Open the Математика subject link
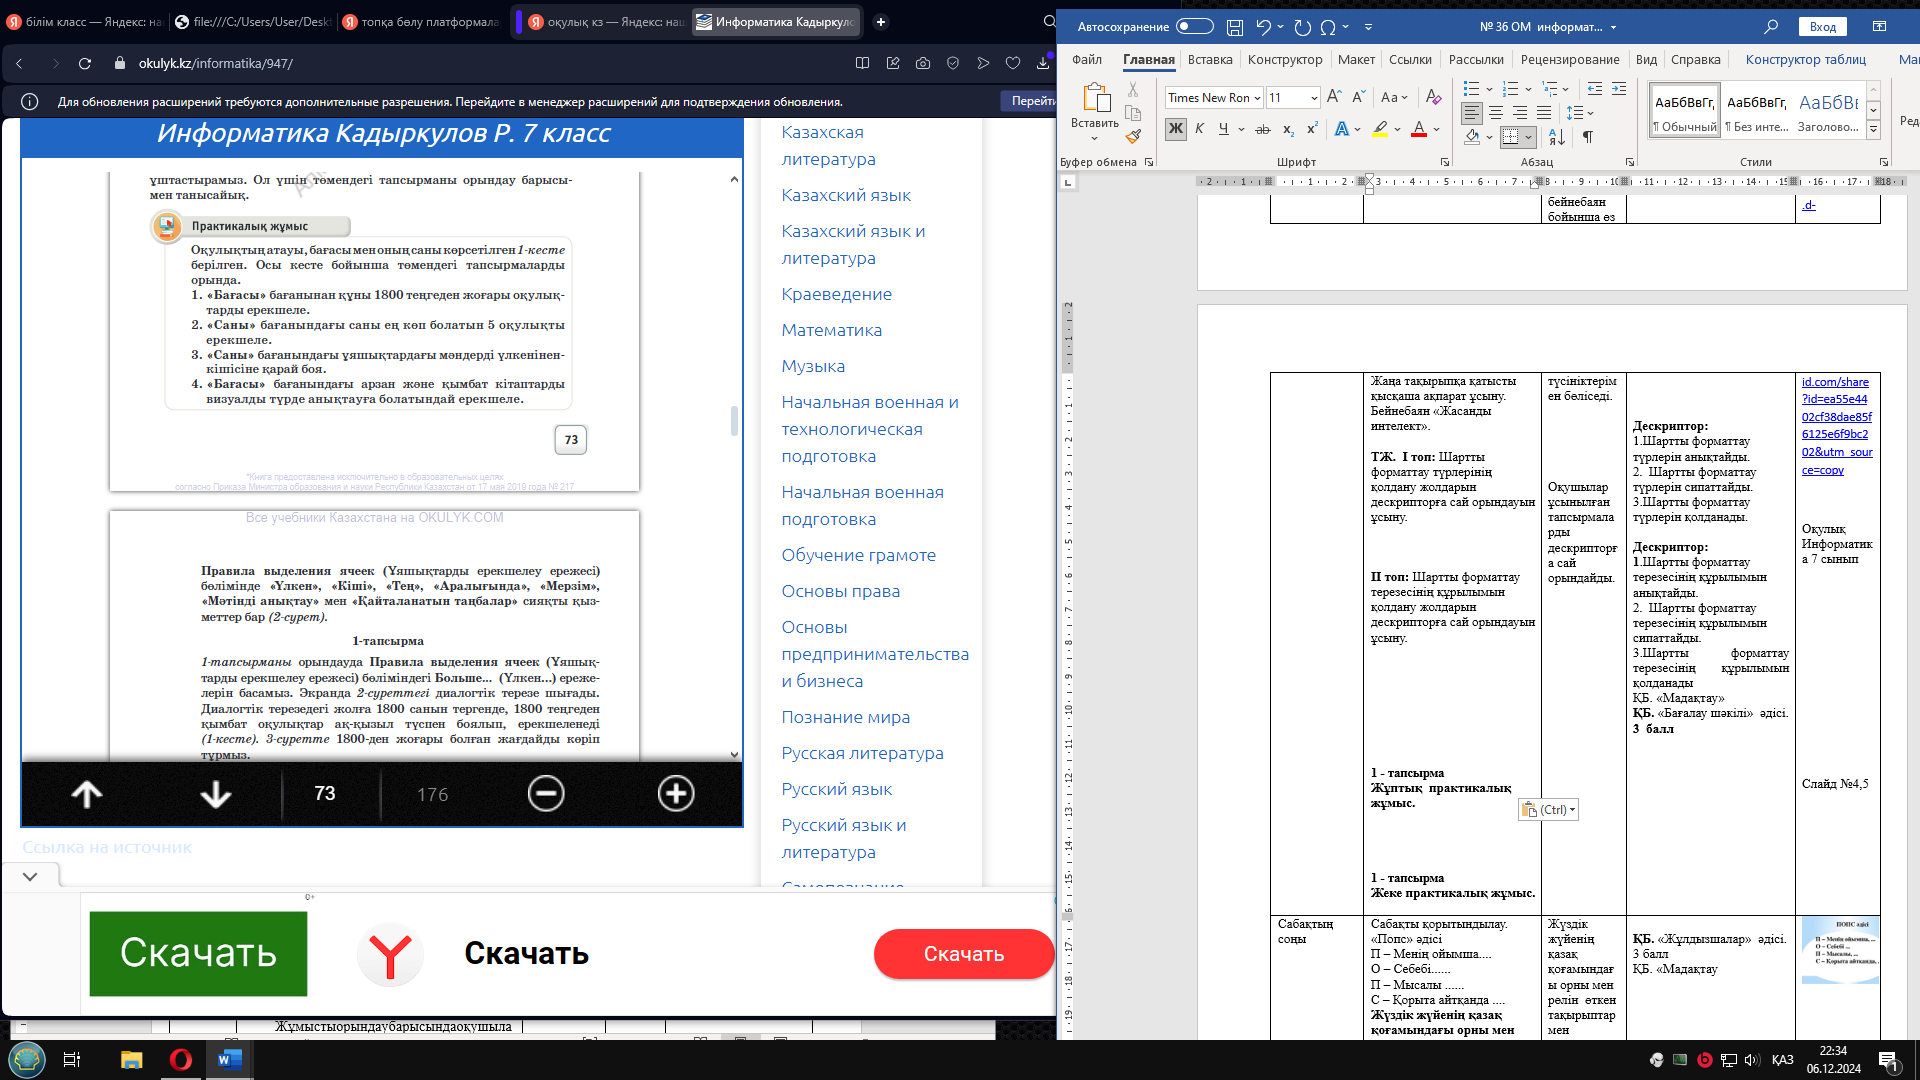This screenshot has height=1080, width=1920. 831,330
